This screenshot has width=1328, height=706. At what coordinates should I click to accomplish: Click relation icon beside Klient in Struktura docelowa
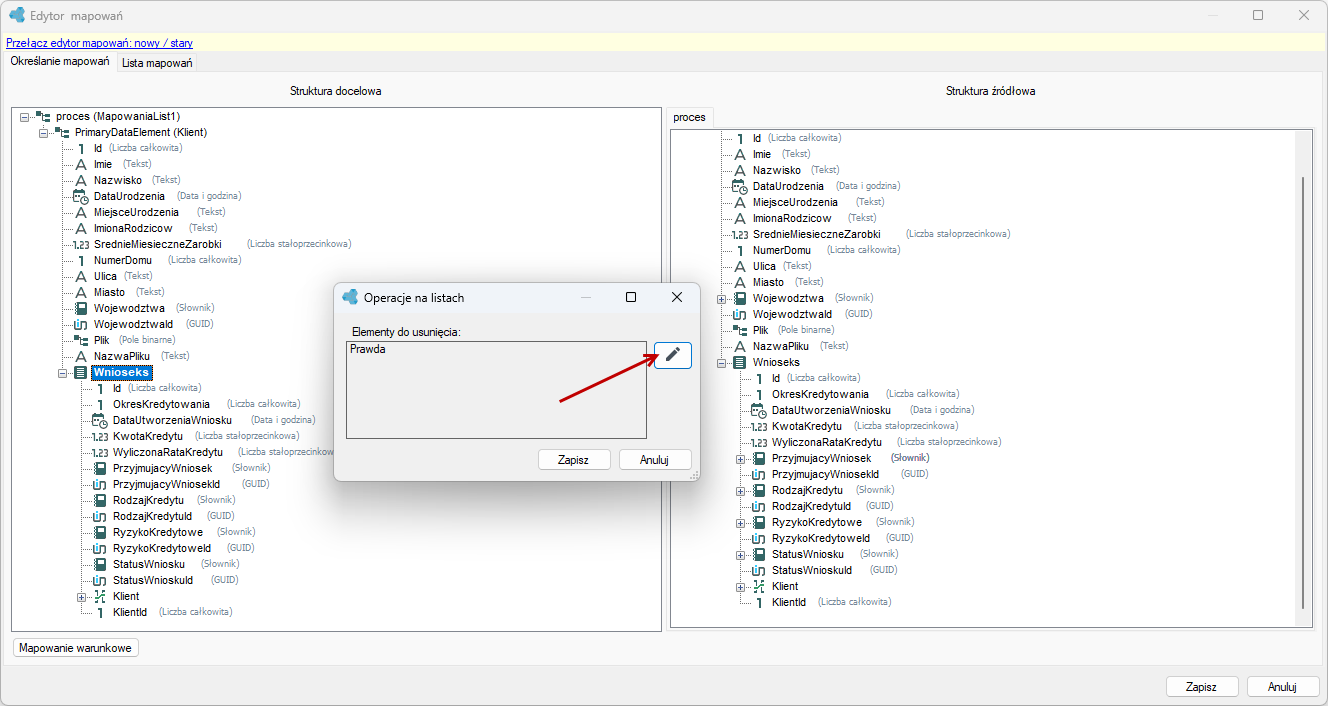(102, 596)
